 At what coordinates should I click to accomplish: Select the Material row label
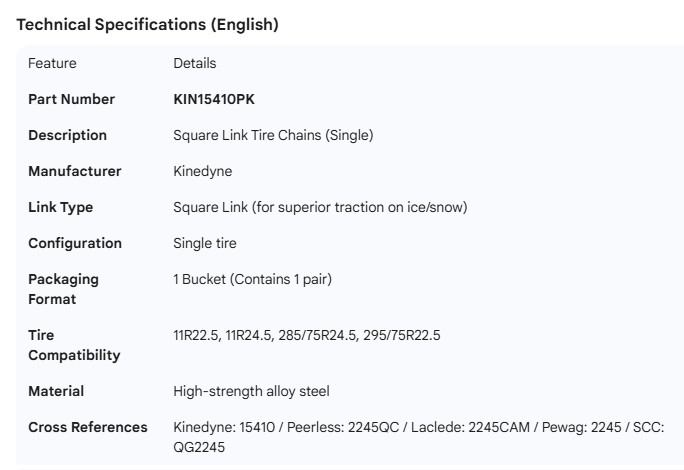coord(56,391)
